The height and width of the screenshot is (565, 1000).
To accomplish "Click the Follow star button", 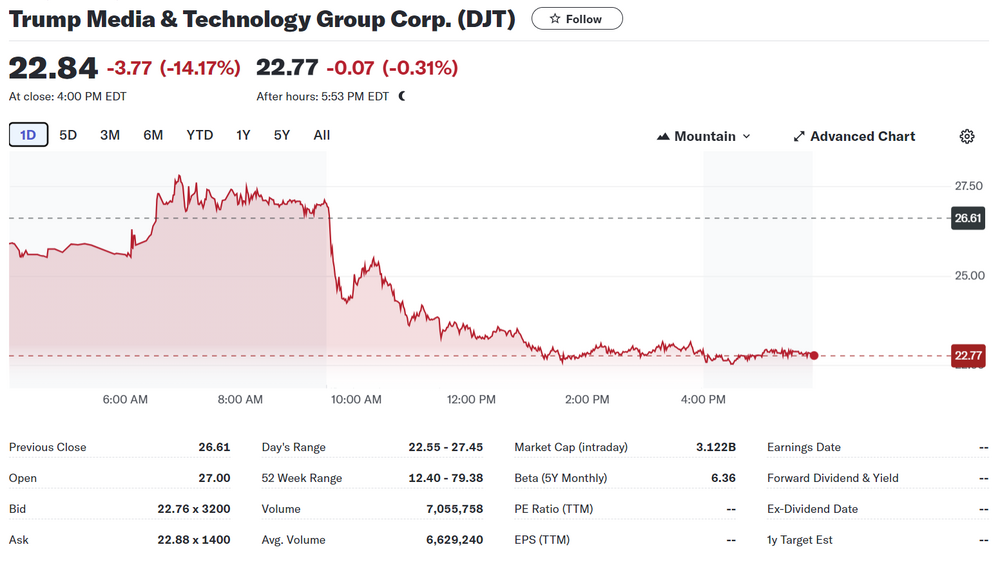I will point(576,19).
